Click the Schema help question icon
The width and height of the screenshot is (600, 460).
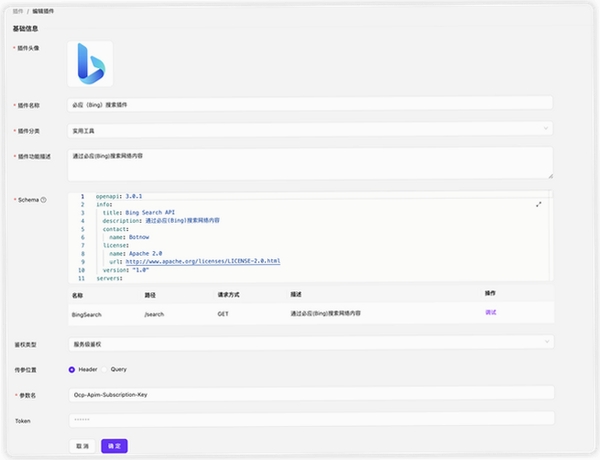point(44,200)
